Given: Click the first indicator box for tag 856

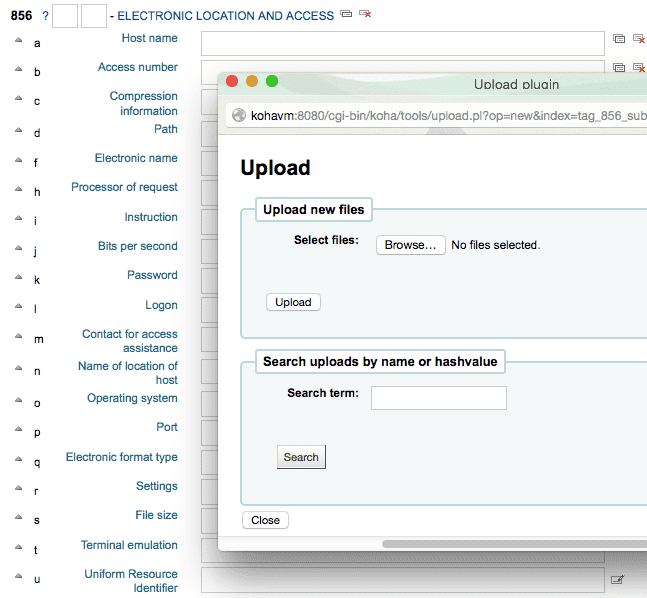Looking at the screenshot, I should 64,16.
